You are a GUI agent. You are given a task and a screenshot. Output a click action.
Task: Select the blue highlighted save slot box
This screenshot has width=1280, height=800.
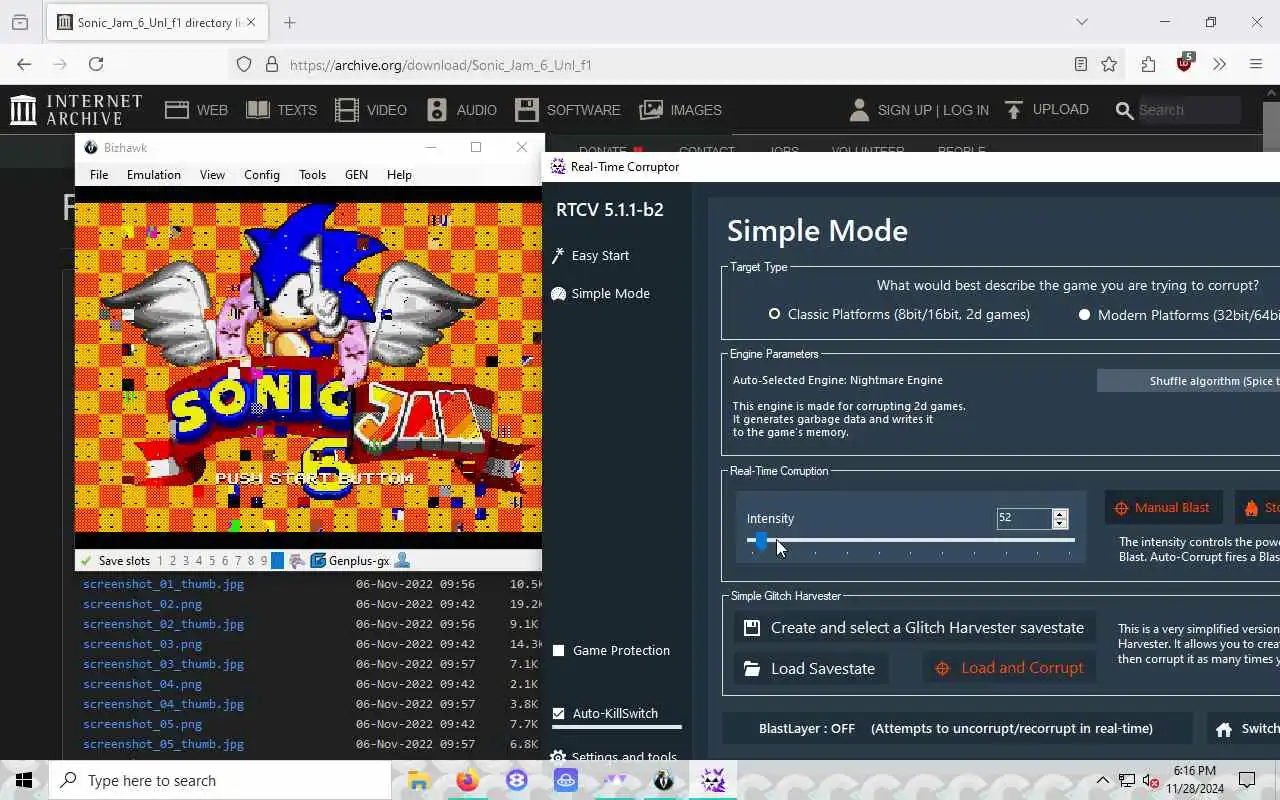(278, 561)
